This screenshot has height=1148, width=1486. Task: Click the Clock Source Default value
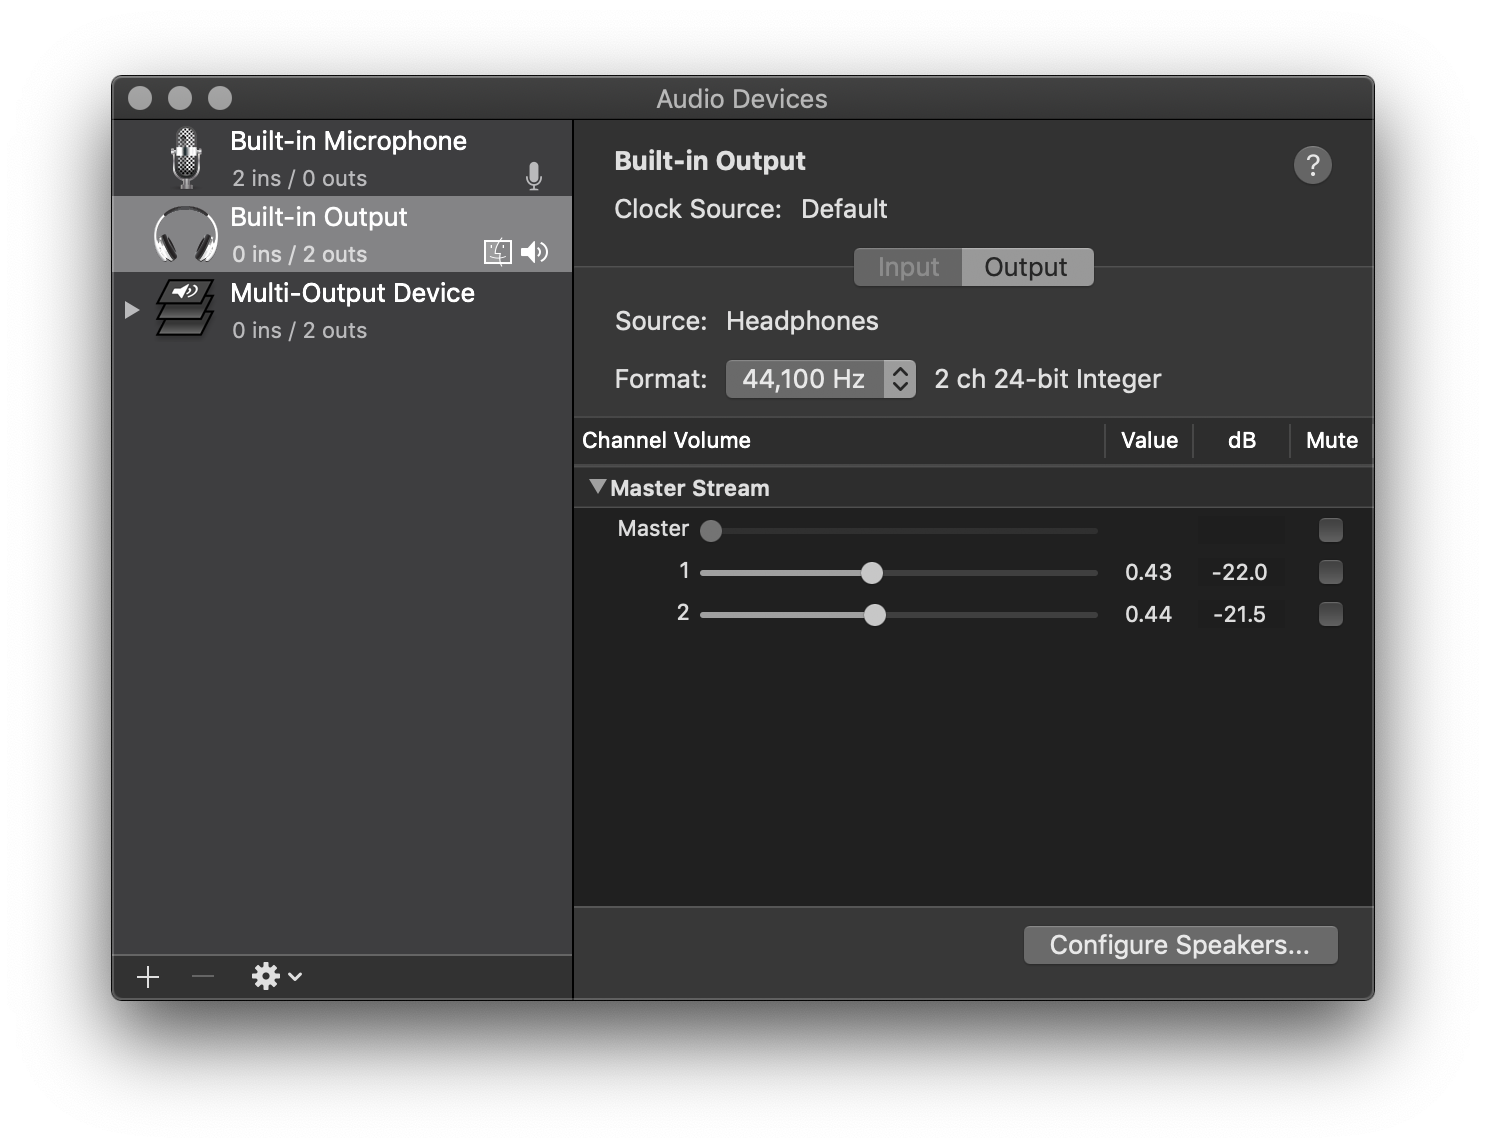(x=844, y=209)
